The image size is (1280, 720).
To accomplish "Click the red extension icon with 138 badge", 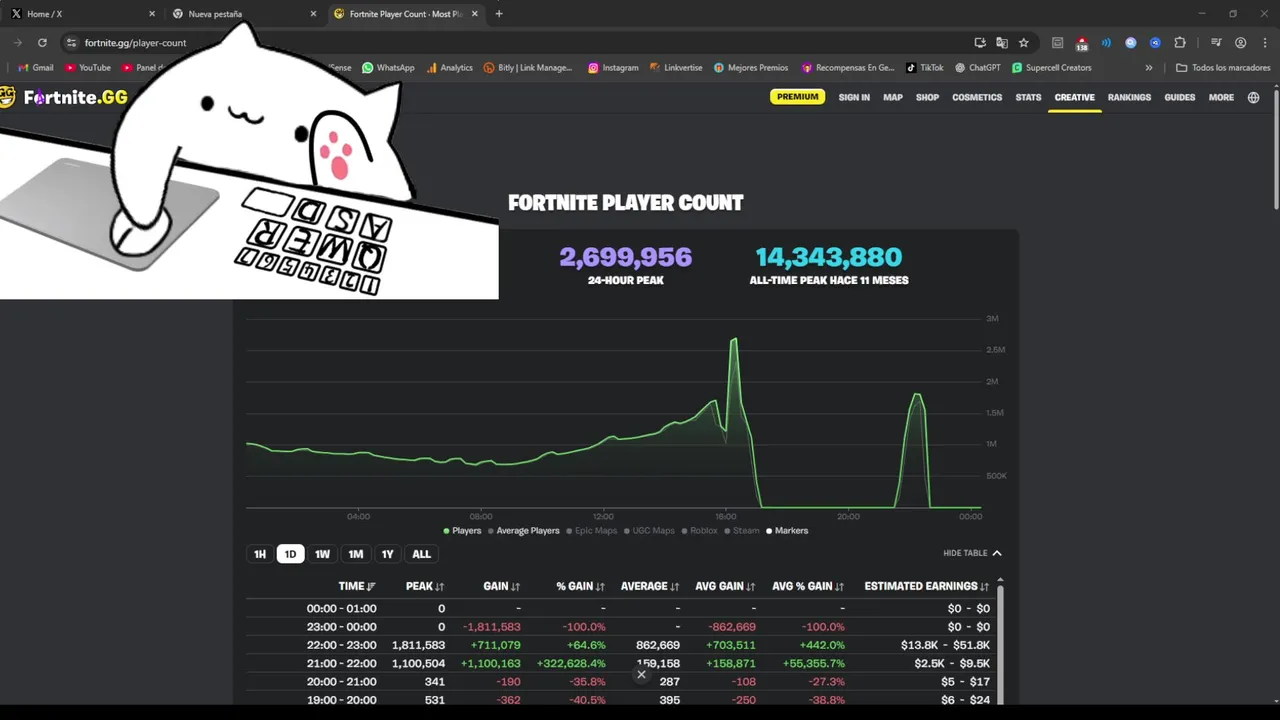I will pyautogui.click(x=1082, y=43).
